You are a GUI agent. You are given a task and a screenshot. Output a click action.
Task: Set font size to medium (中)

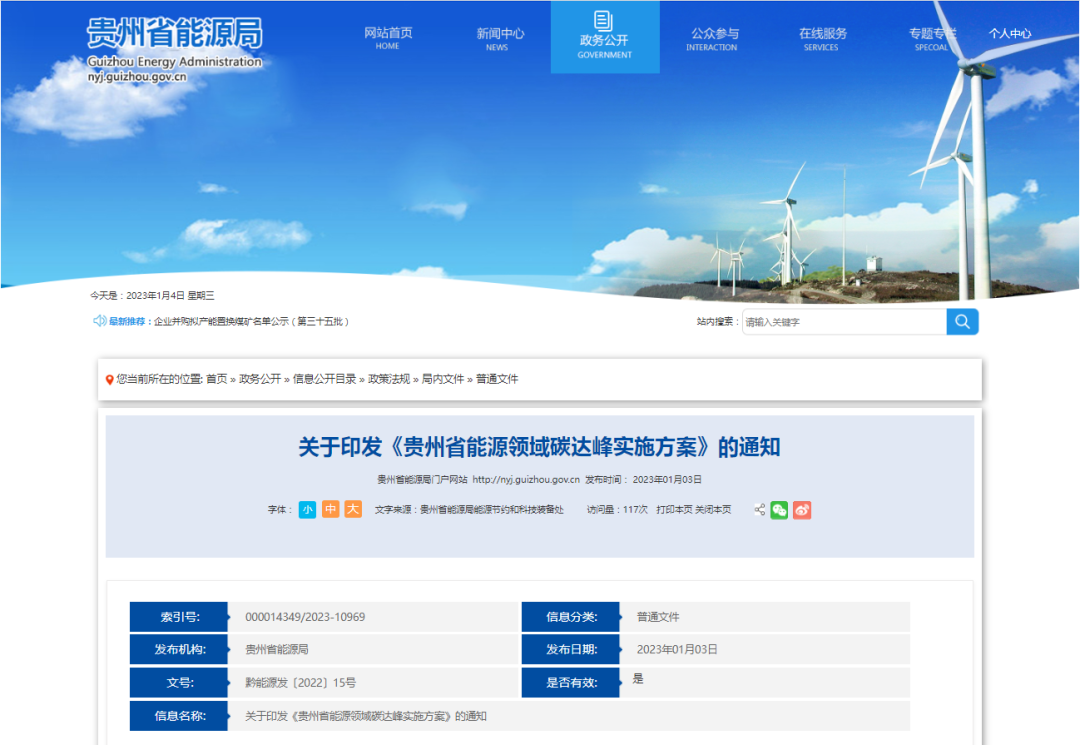tap(330, 510)
